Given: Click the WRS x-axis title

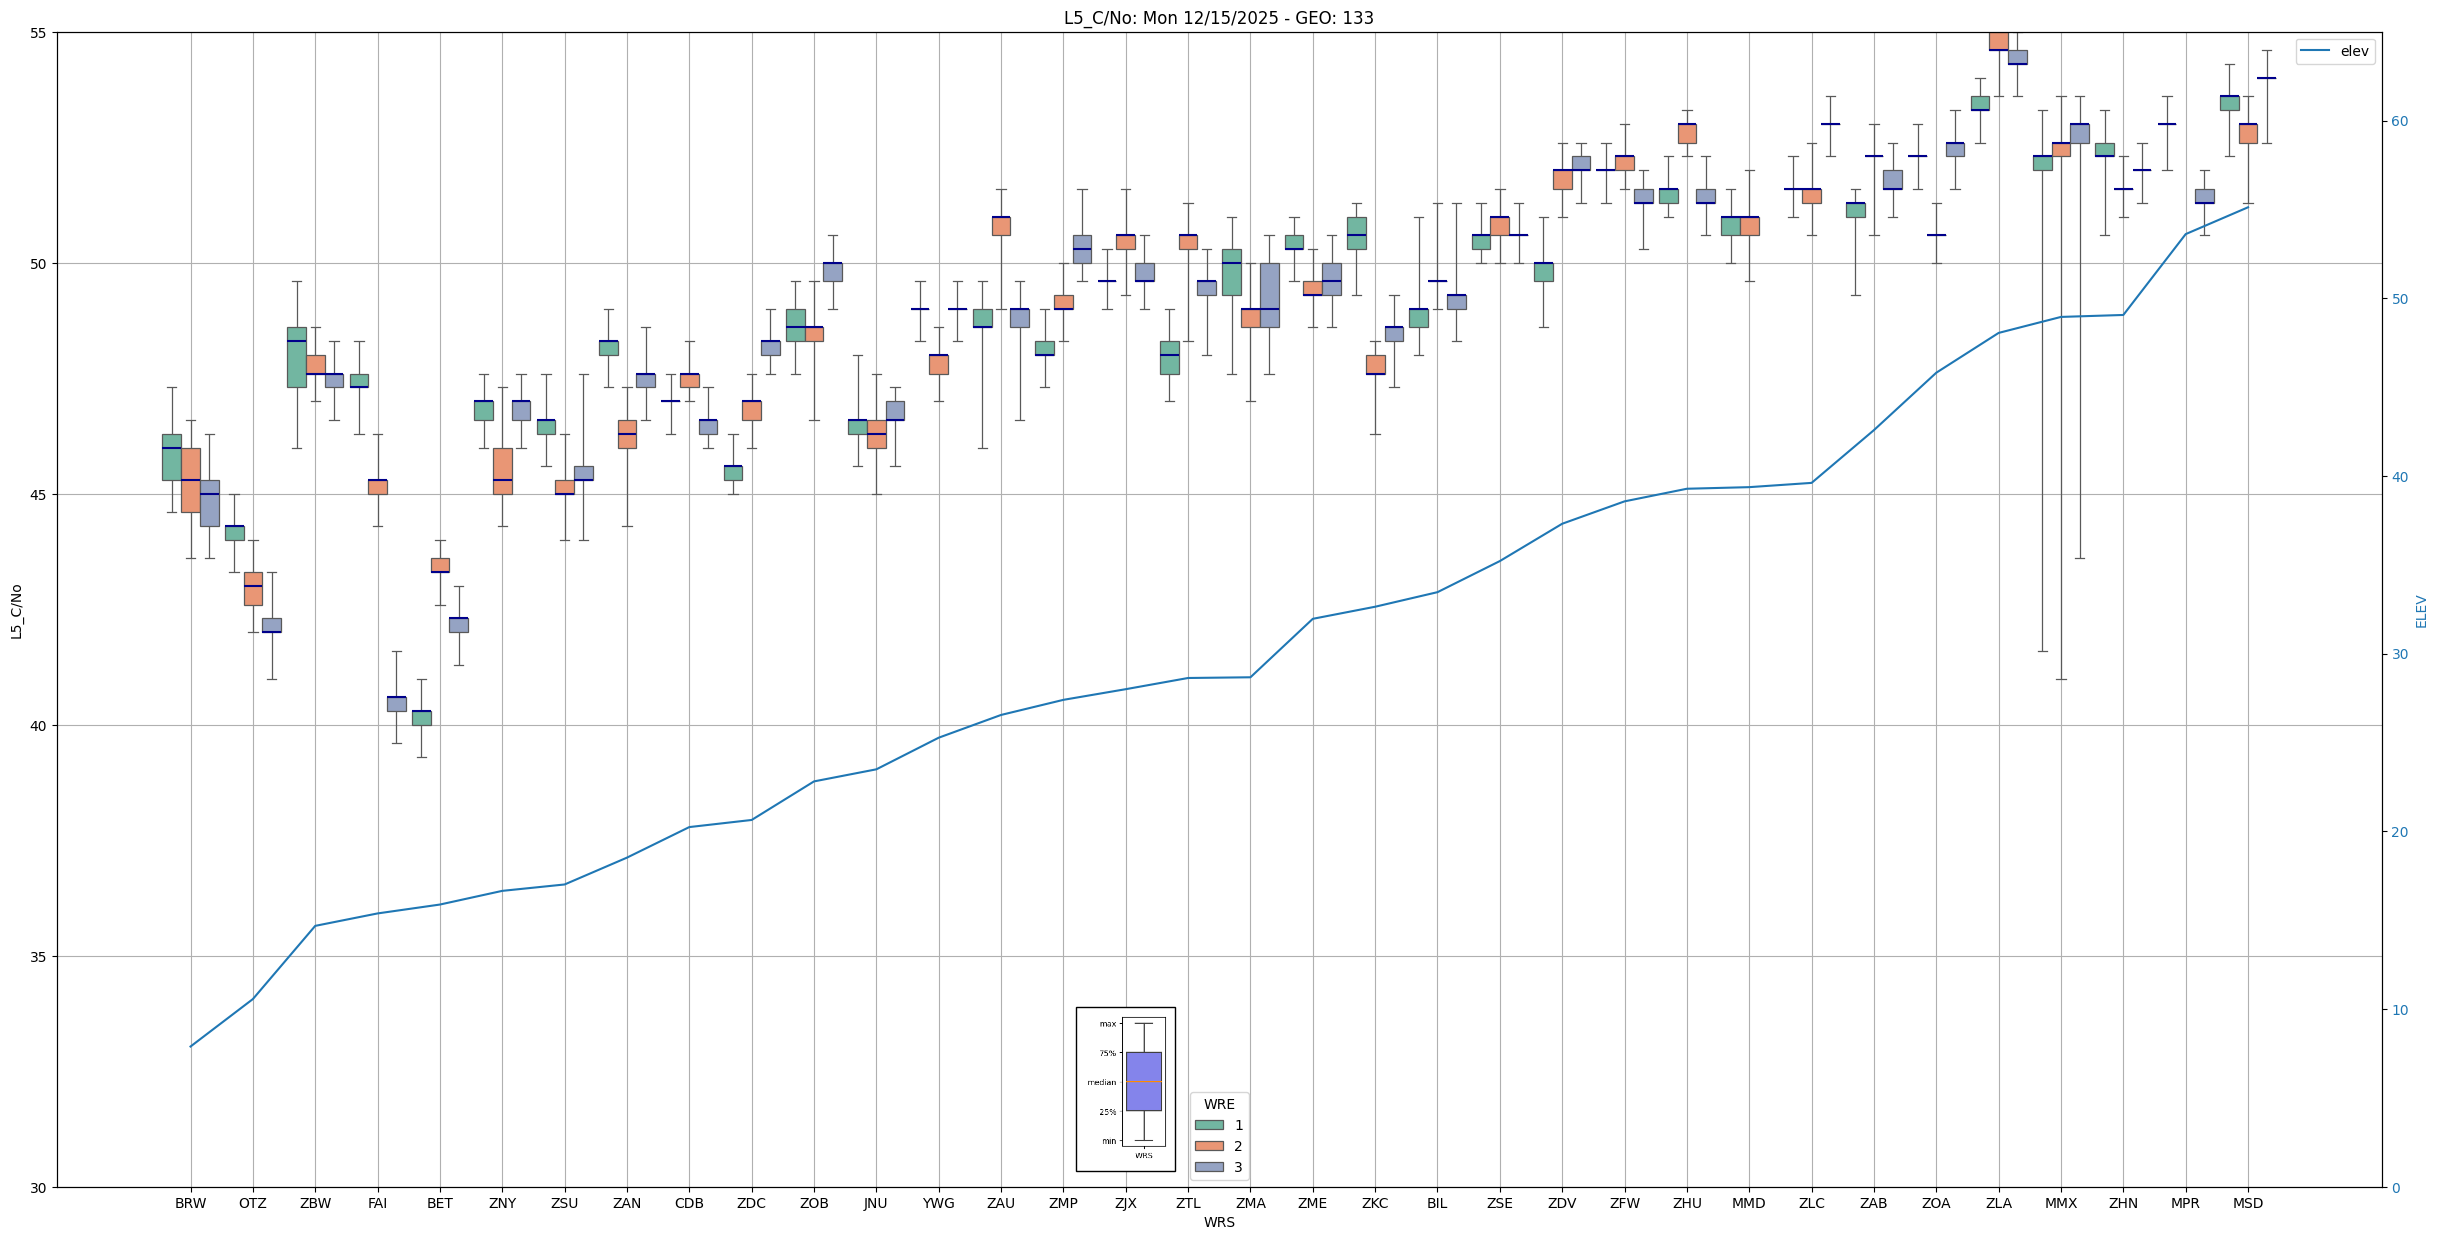Looking at the screenshot, I should tap(1218, 1222).
